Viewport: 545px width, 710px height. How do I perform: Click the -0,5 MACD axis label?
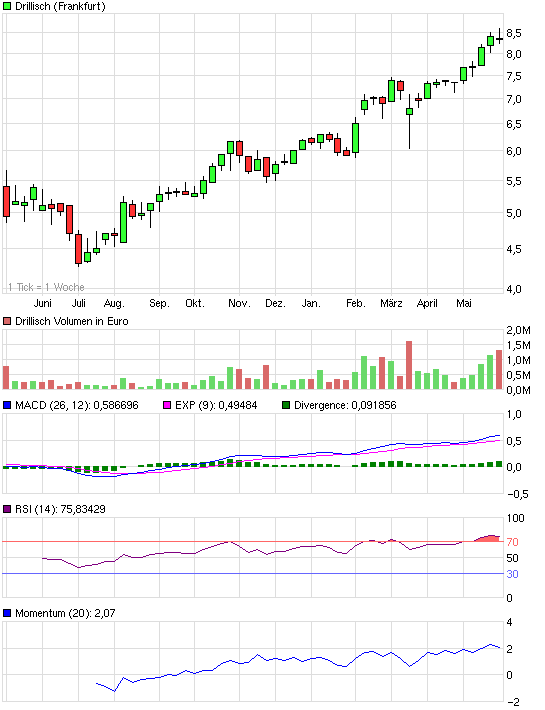tap(517, 494)
